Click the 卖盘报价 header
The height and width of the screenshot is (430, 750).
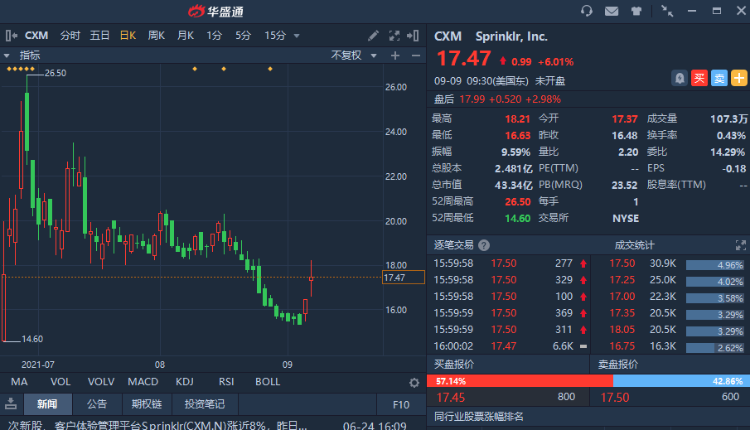pos(618,364)
